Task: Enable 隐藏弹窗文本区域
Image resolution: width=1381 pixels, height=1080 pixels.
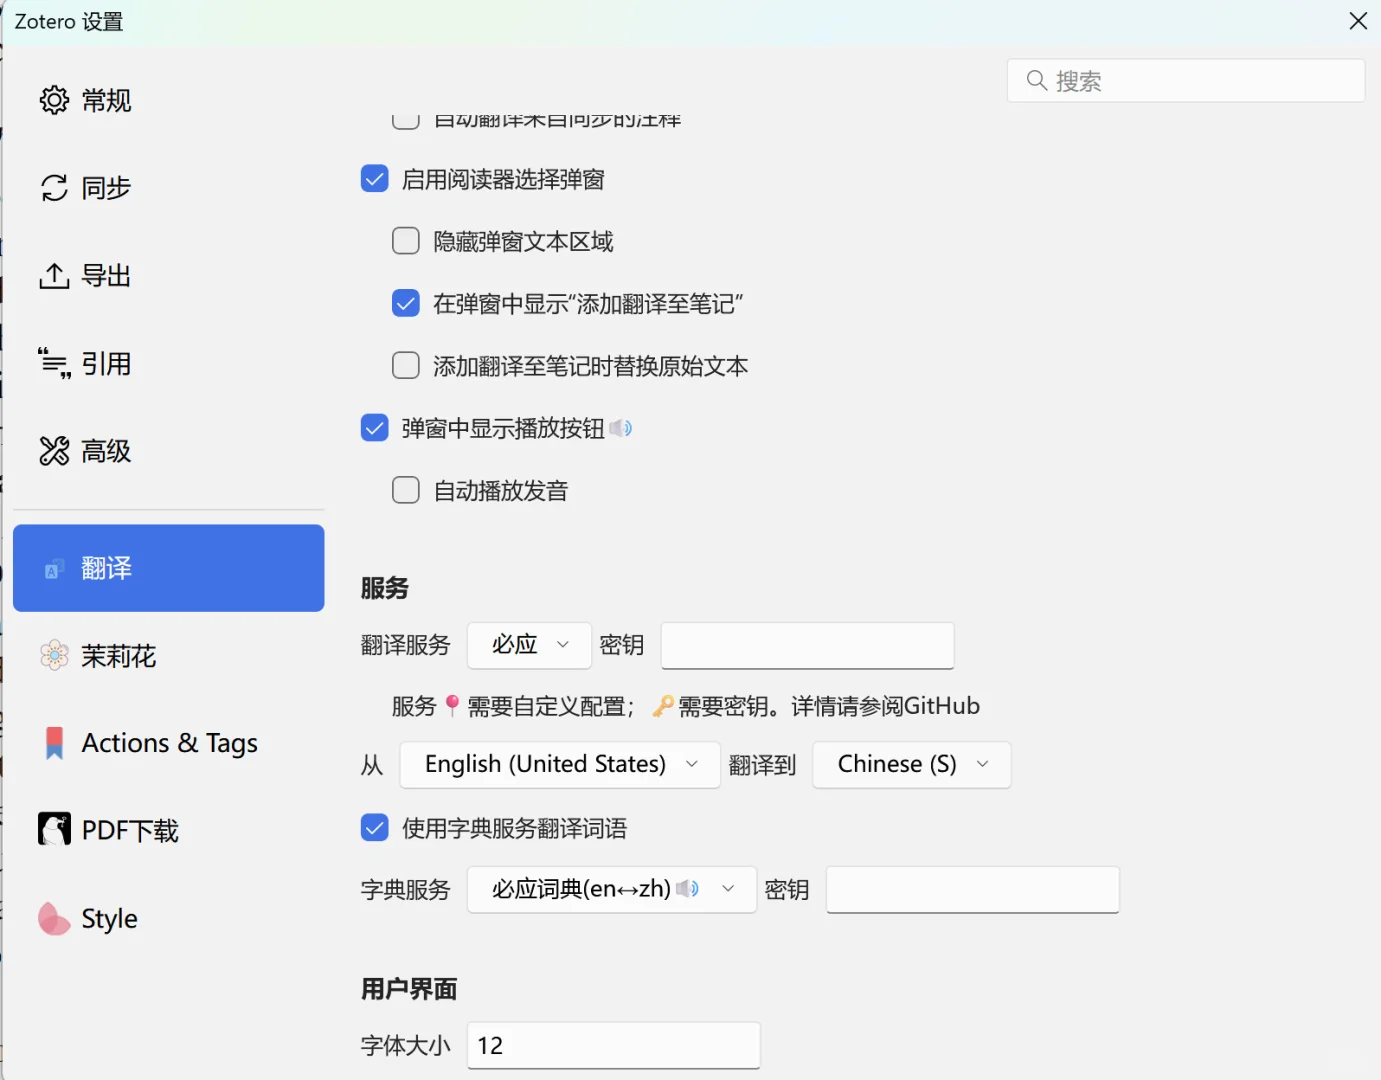Action: coord(406,240)
